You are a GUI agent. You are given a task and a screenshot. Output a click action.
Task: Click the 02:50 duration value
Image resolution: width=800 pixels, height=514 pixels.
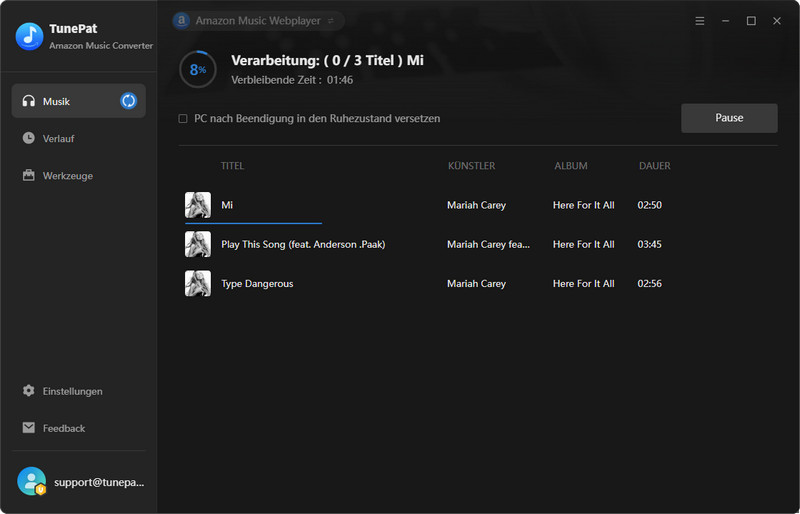tap(649, 205)
